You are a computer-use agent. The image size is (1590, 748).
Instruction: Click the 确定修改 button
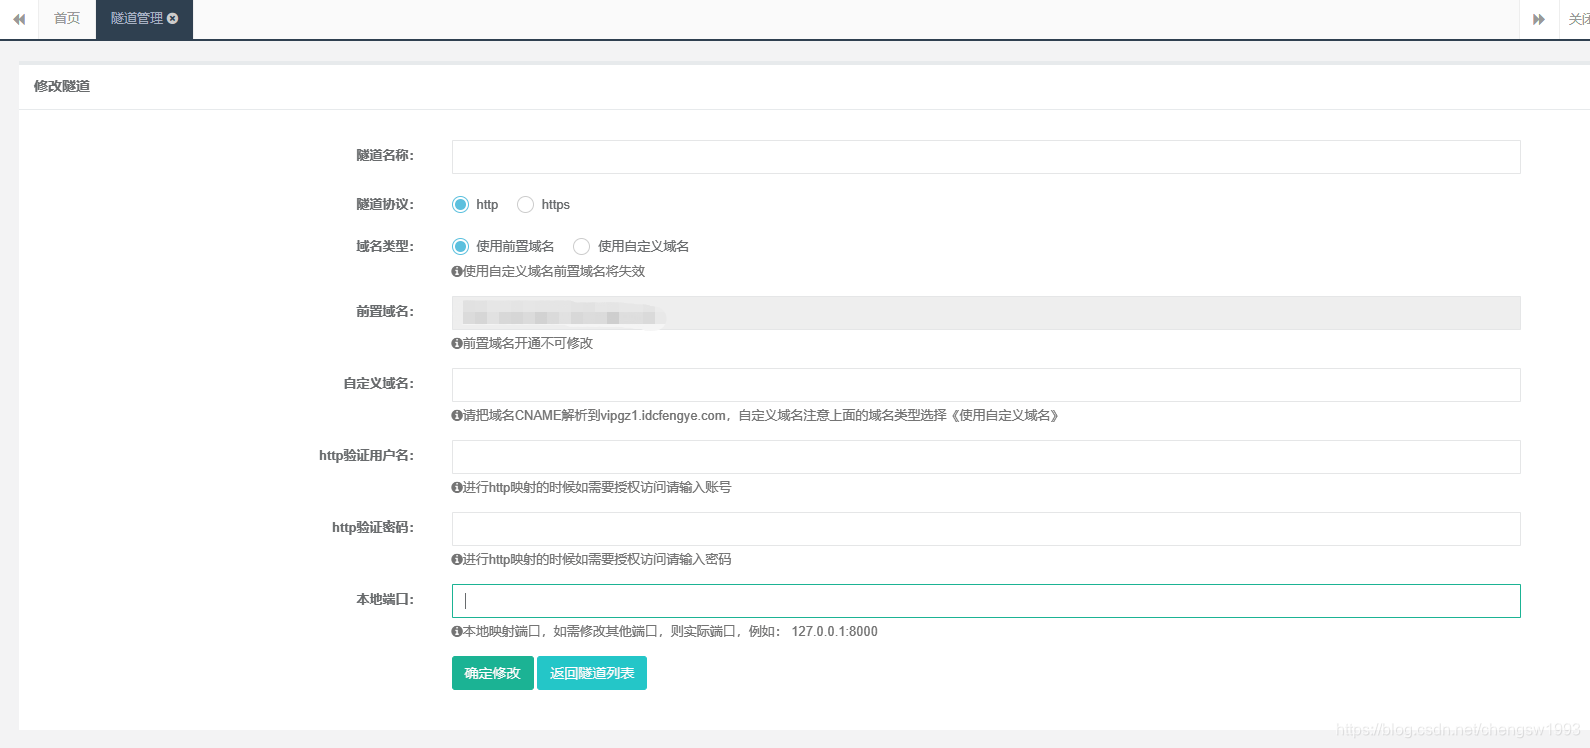click(493, 673)
